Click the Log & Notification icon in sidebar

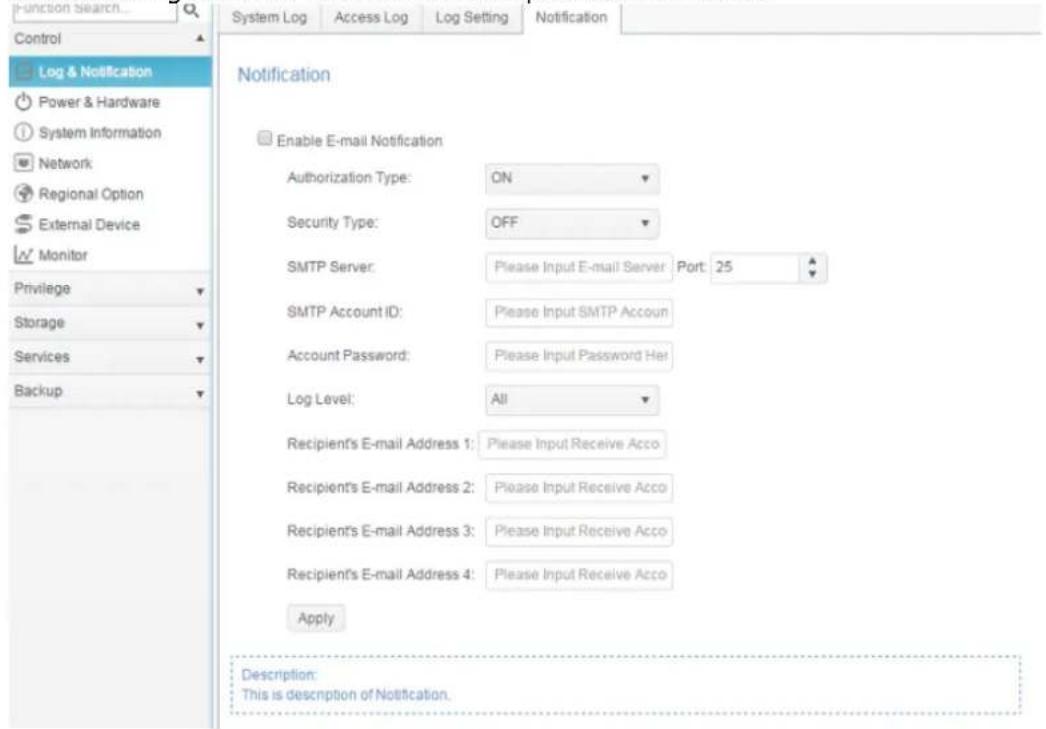24,71
